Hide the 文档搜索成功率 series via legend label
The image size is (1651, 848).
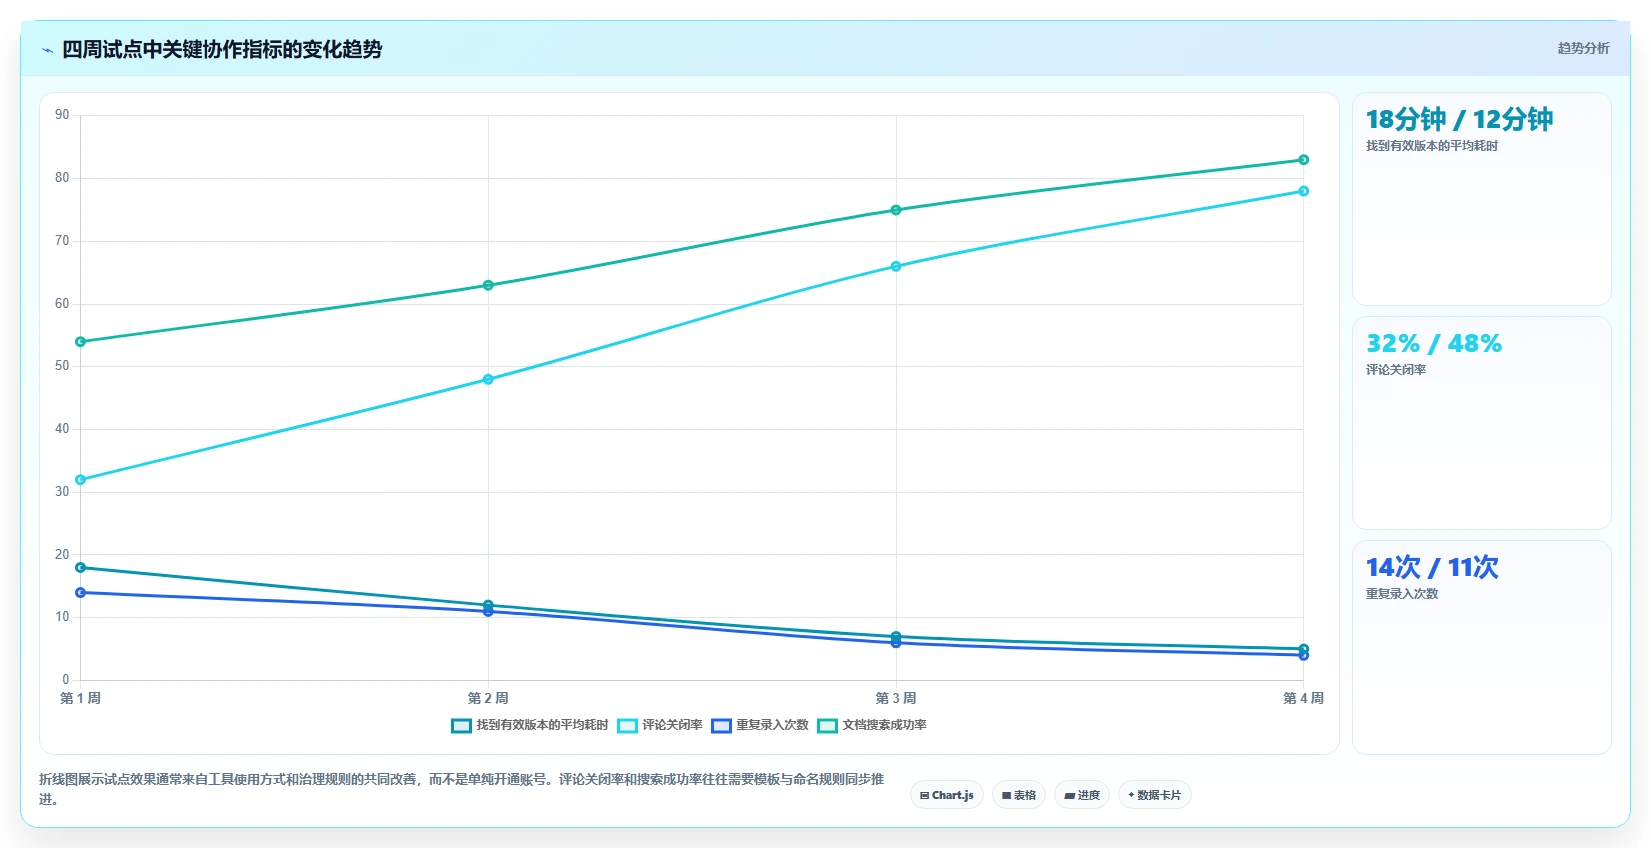[x=884, y=725]
